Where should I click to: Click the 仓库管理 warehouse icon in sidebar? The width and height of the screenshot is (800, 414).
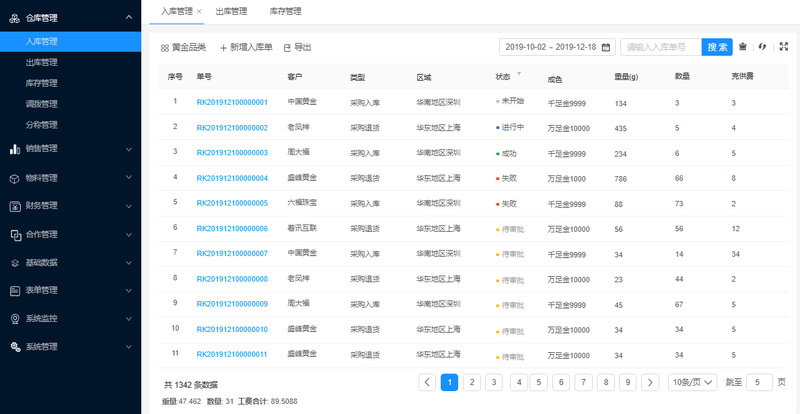[x=15, y=18]
